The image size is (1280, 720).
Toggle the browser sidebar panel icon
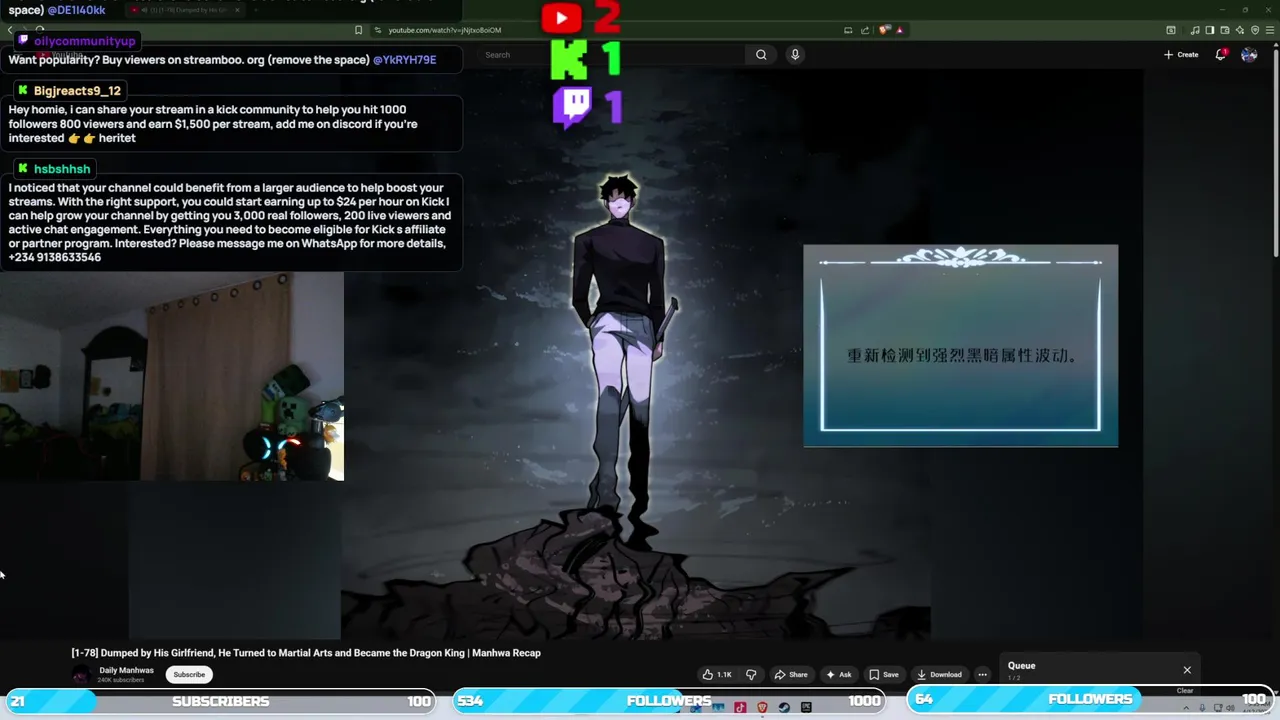(x=1210, y=30)
